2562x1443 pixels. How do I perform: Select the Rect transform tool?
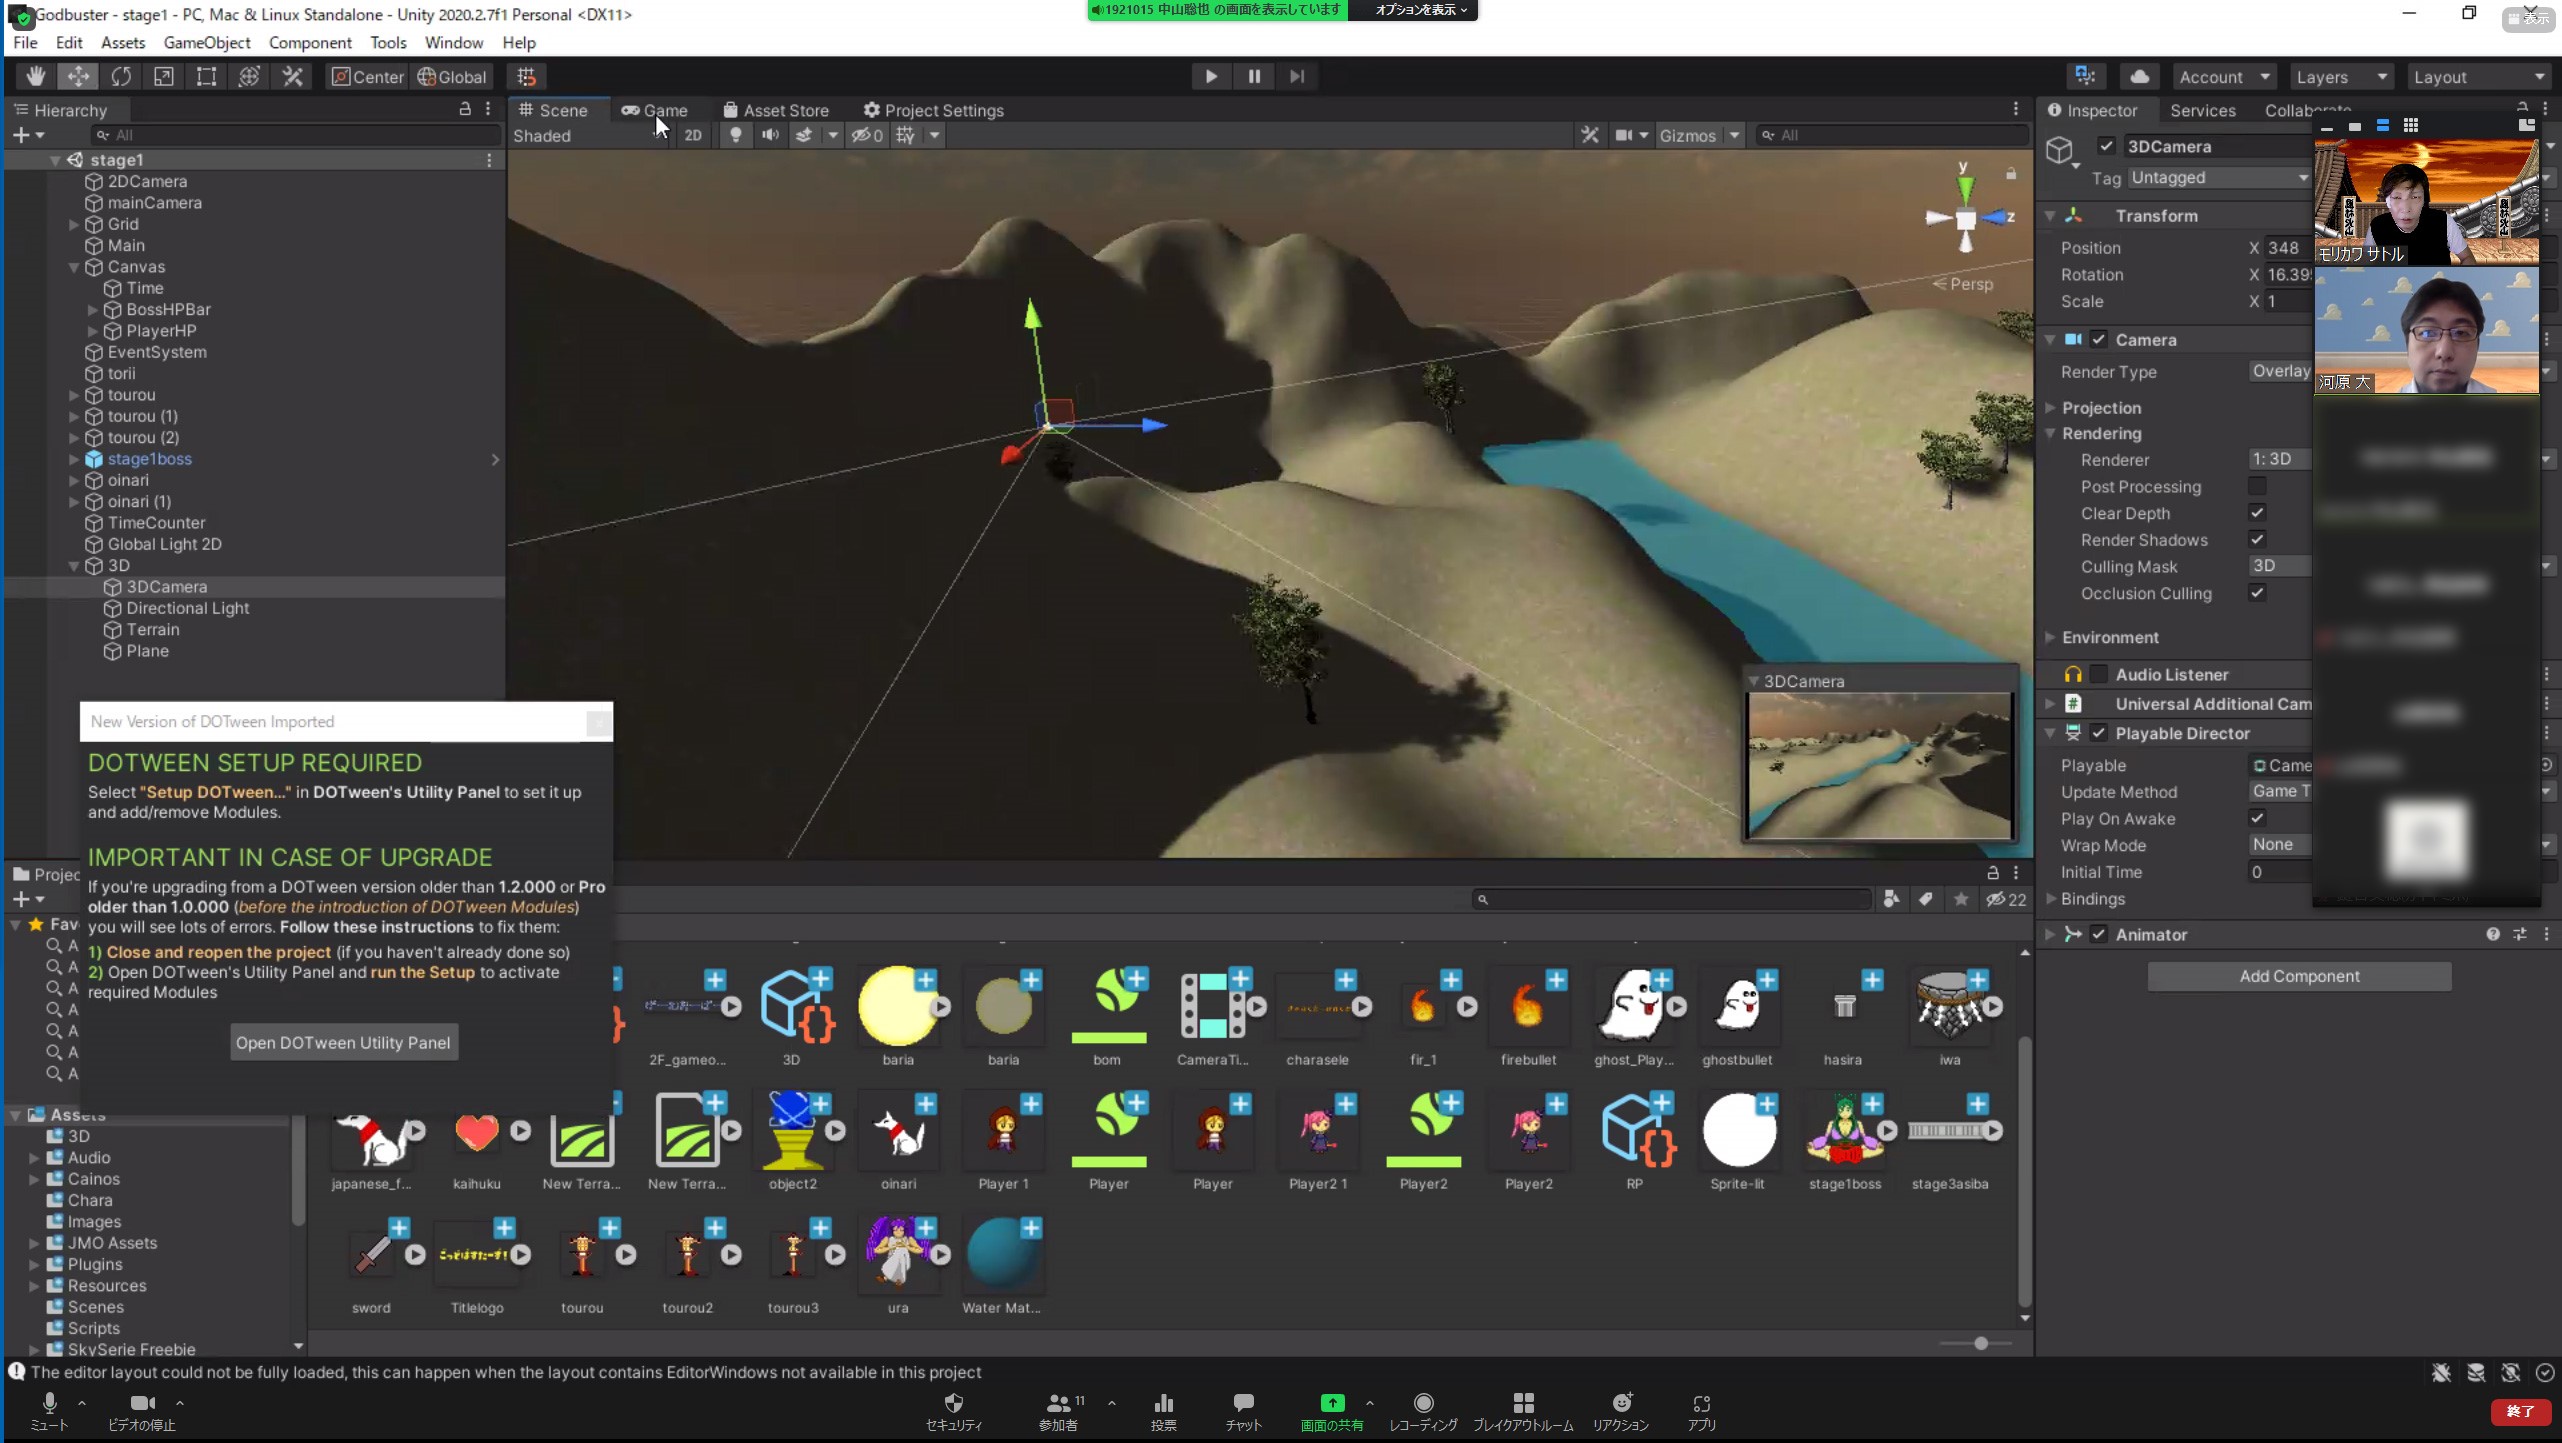tap(206, 77)
